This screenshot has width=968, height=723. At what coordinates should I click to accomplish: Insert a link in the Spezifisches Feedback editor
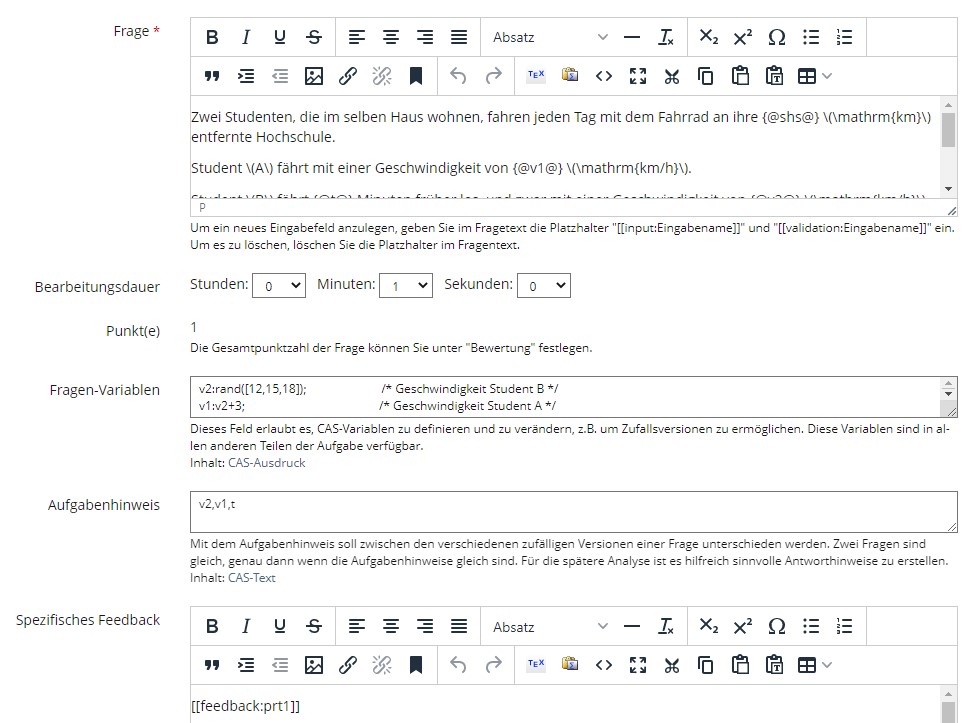pos(348,665)
